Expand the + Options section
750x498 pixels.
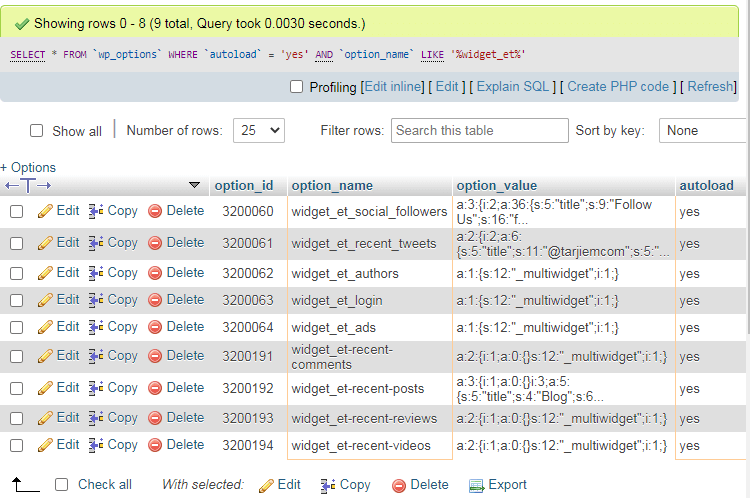[x=28, y=167]
